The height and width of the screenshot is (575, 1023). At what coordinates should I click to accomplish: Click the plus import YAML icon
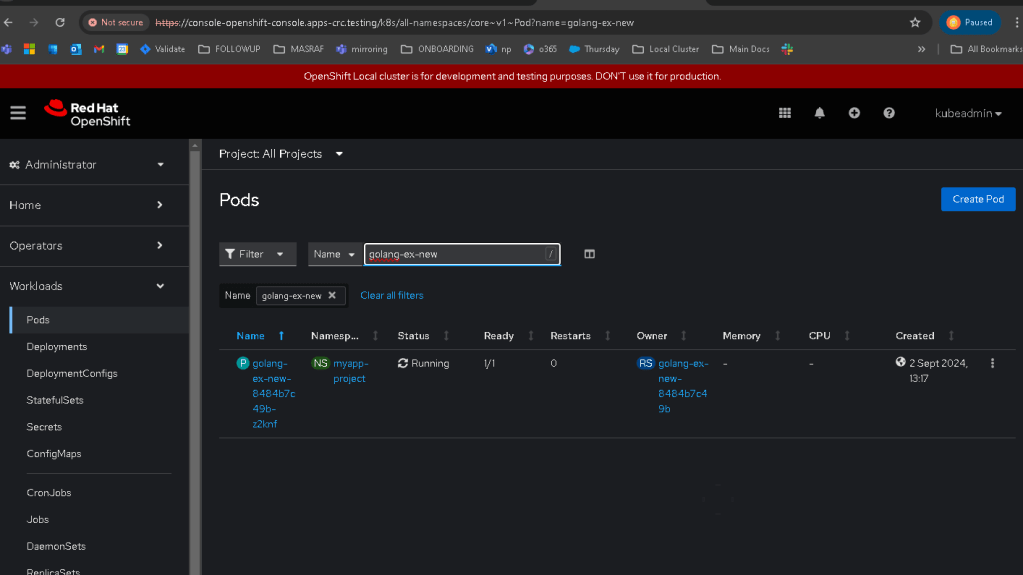(x=854, y=113)
